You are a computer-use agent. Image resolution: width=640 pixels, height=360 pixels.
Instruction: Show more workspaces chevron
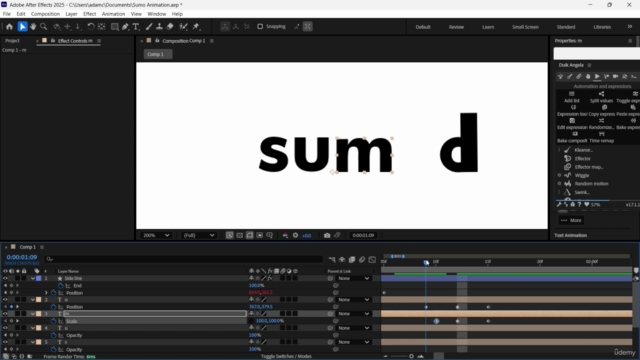630,27
